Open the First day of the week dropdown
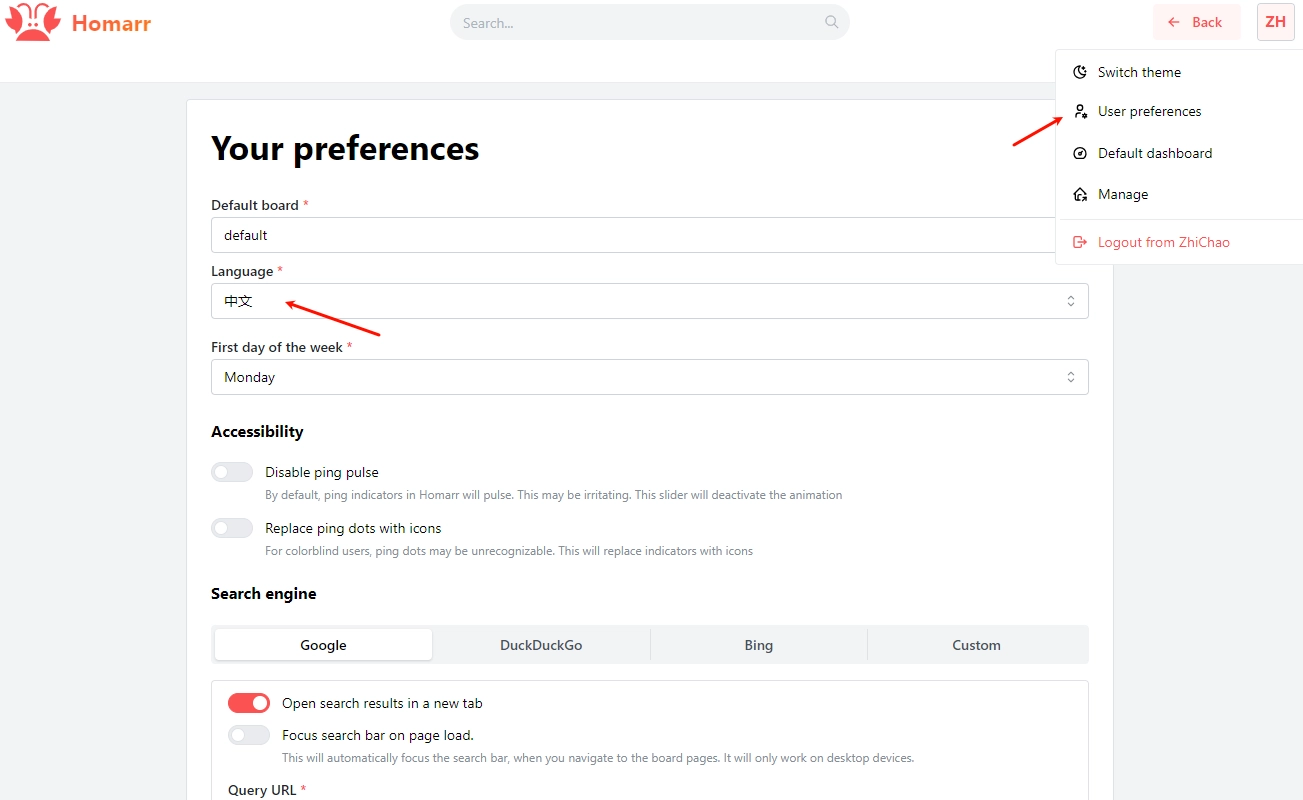1303x800 pixels. coord(650,376)
